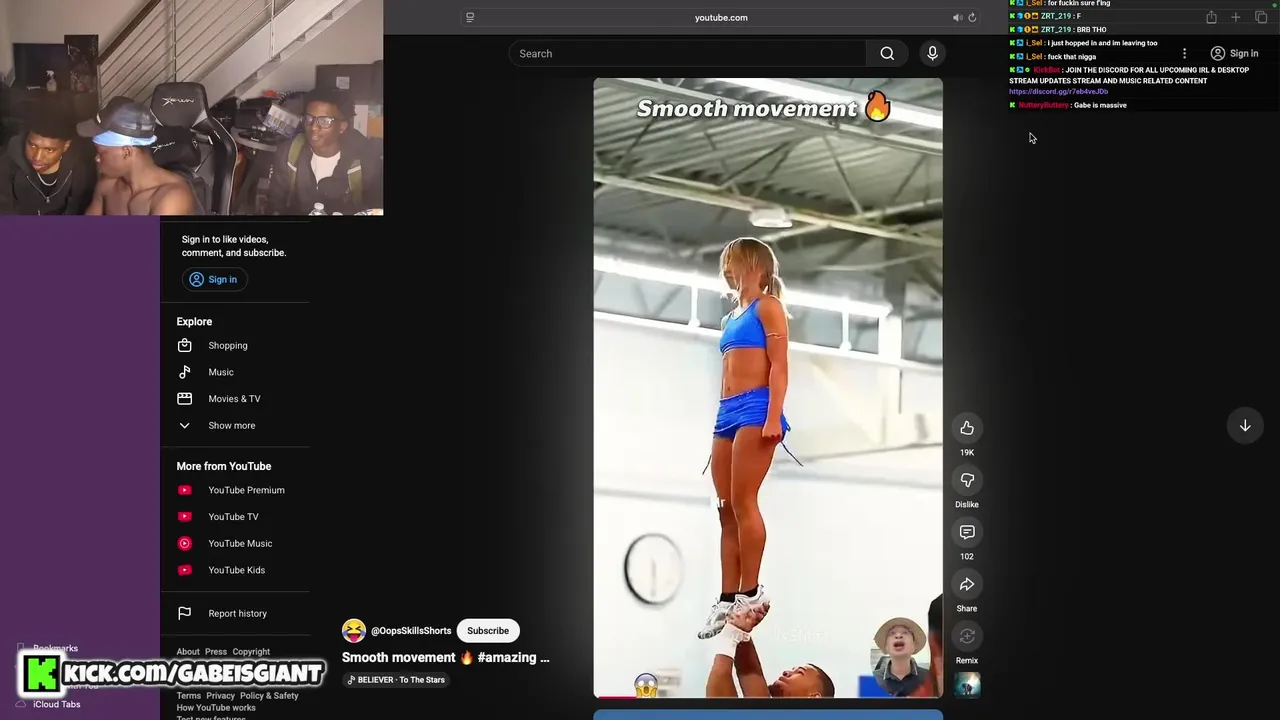Image resolution: width=1280 pixels, height=720 pixels.
Task: Click the OopsSkillsShorts laughing emoji avatar
Action: [x=353, y=631]
